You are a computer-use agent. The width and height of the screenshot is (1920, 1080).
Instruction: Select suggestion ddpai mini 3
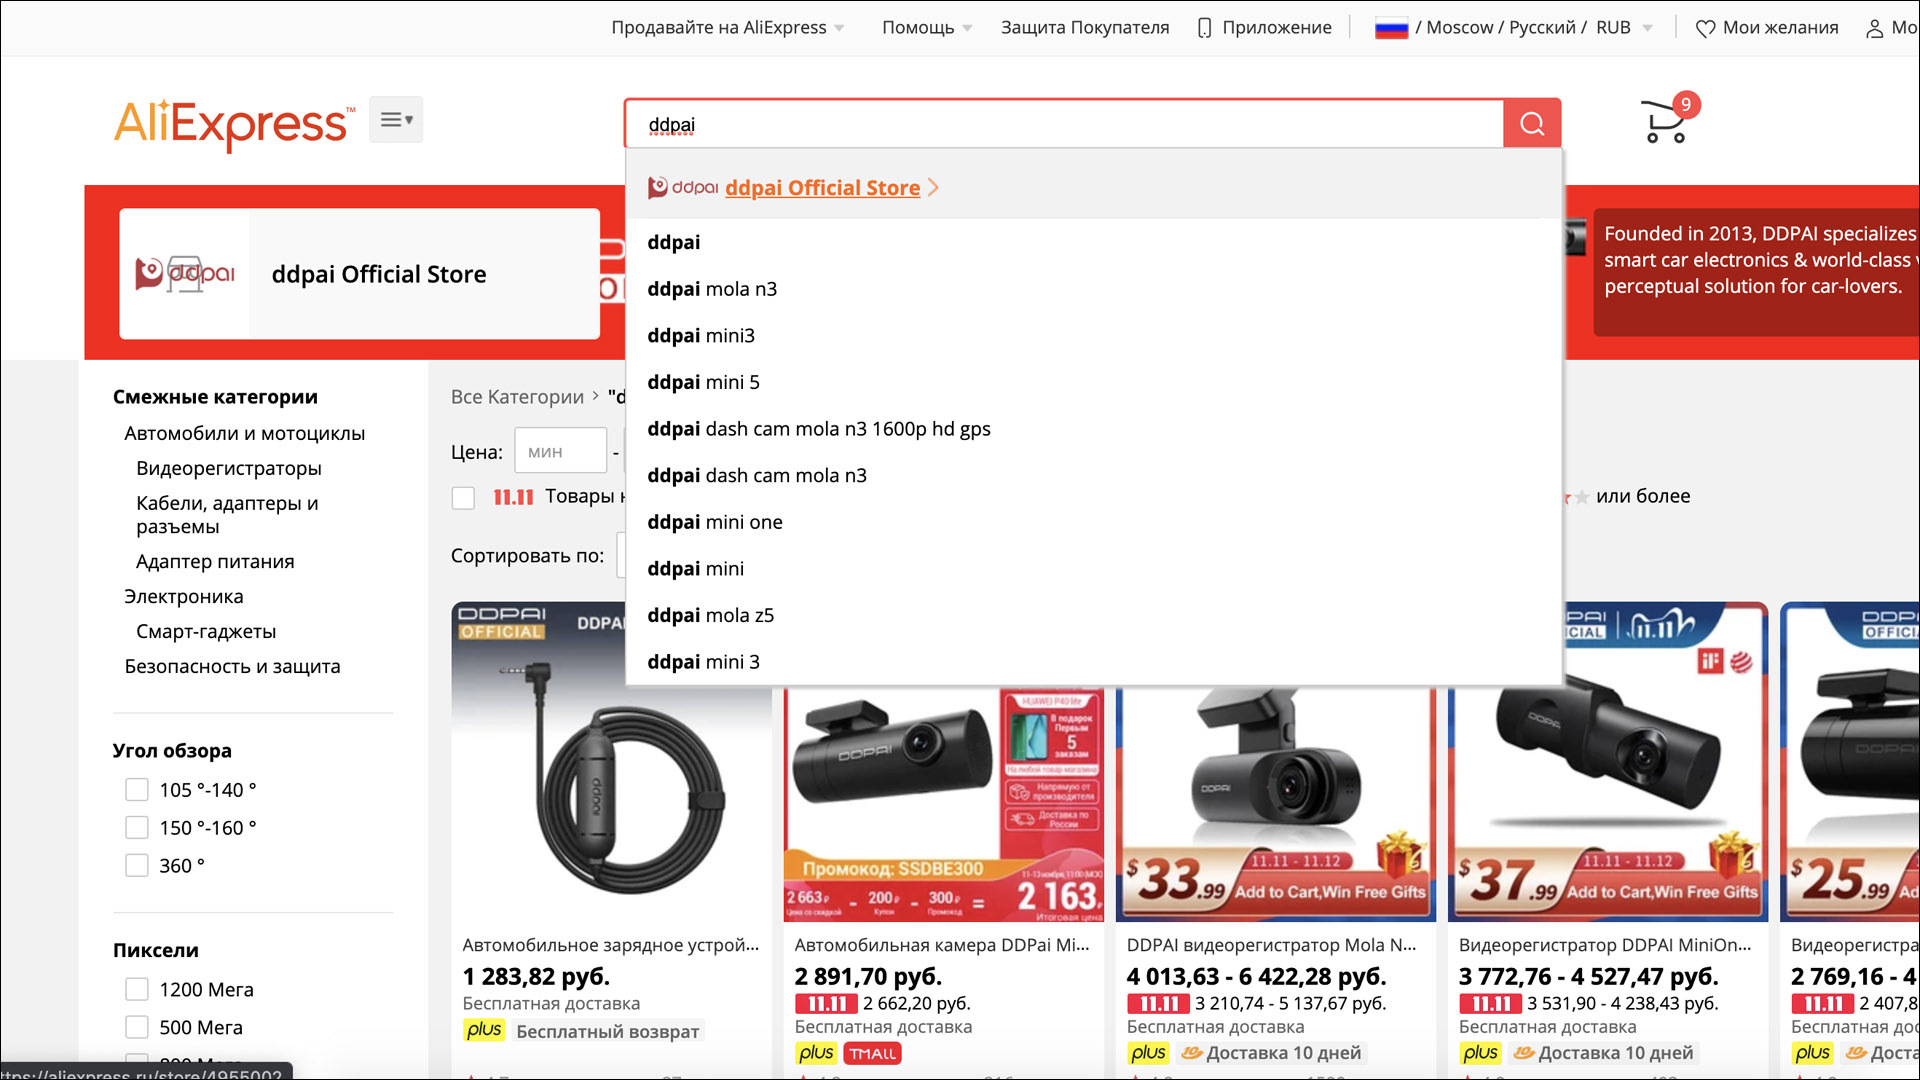[1094, 662]
